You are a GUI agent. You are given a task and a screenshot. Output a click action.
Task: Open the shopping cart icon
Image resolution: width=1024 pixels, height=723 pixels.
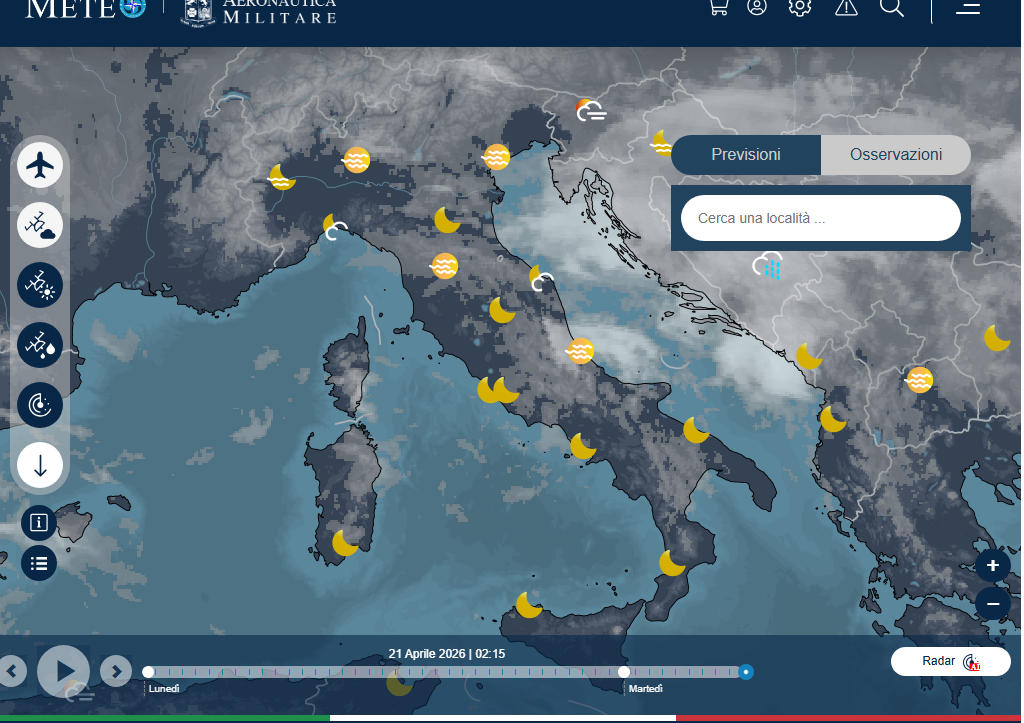click(x=717, y=8)
